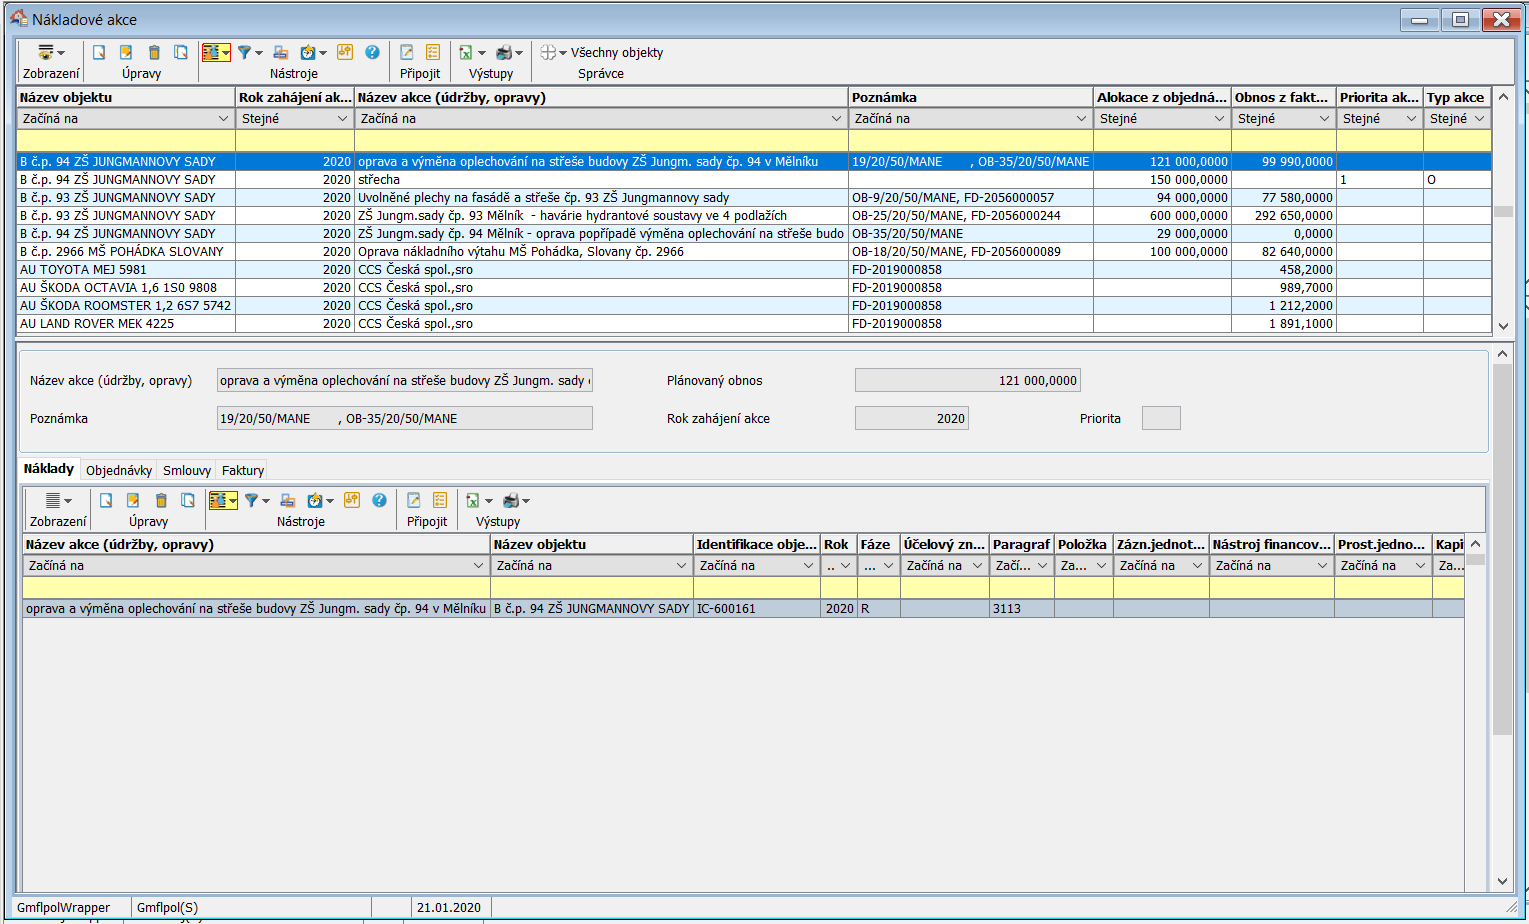The image size is (1529, 924).
Task: Click the new record icon in upper toolbar
Action: [99, 53]
